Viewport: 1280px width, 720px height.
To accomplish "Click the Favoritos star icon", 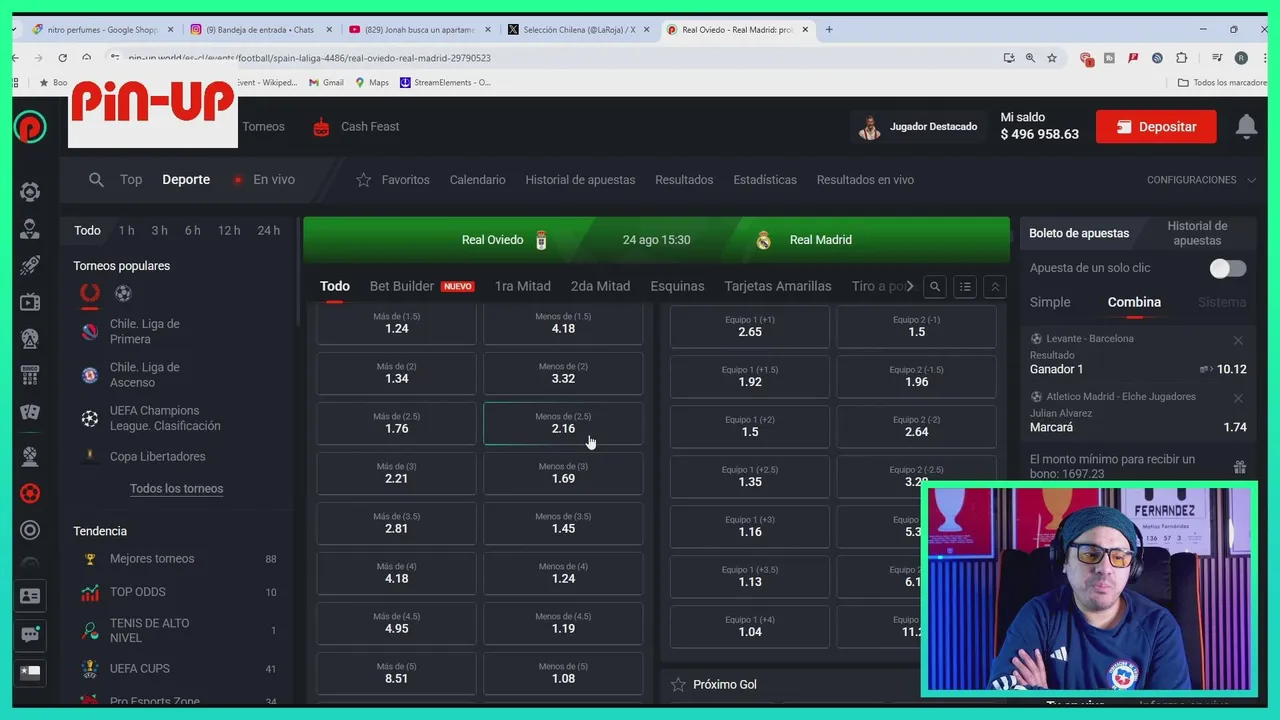I will [364, 180].
